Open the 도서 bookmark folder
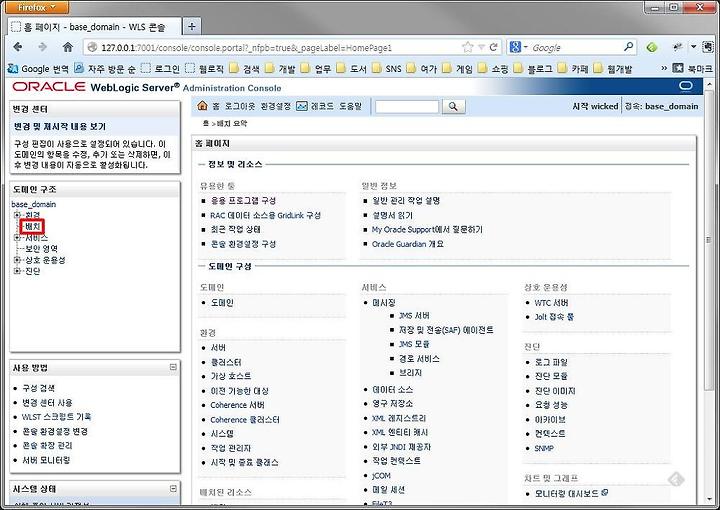This screenshot has width=720, height=510. [352, 69]
